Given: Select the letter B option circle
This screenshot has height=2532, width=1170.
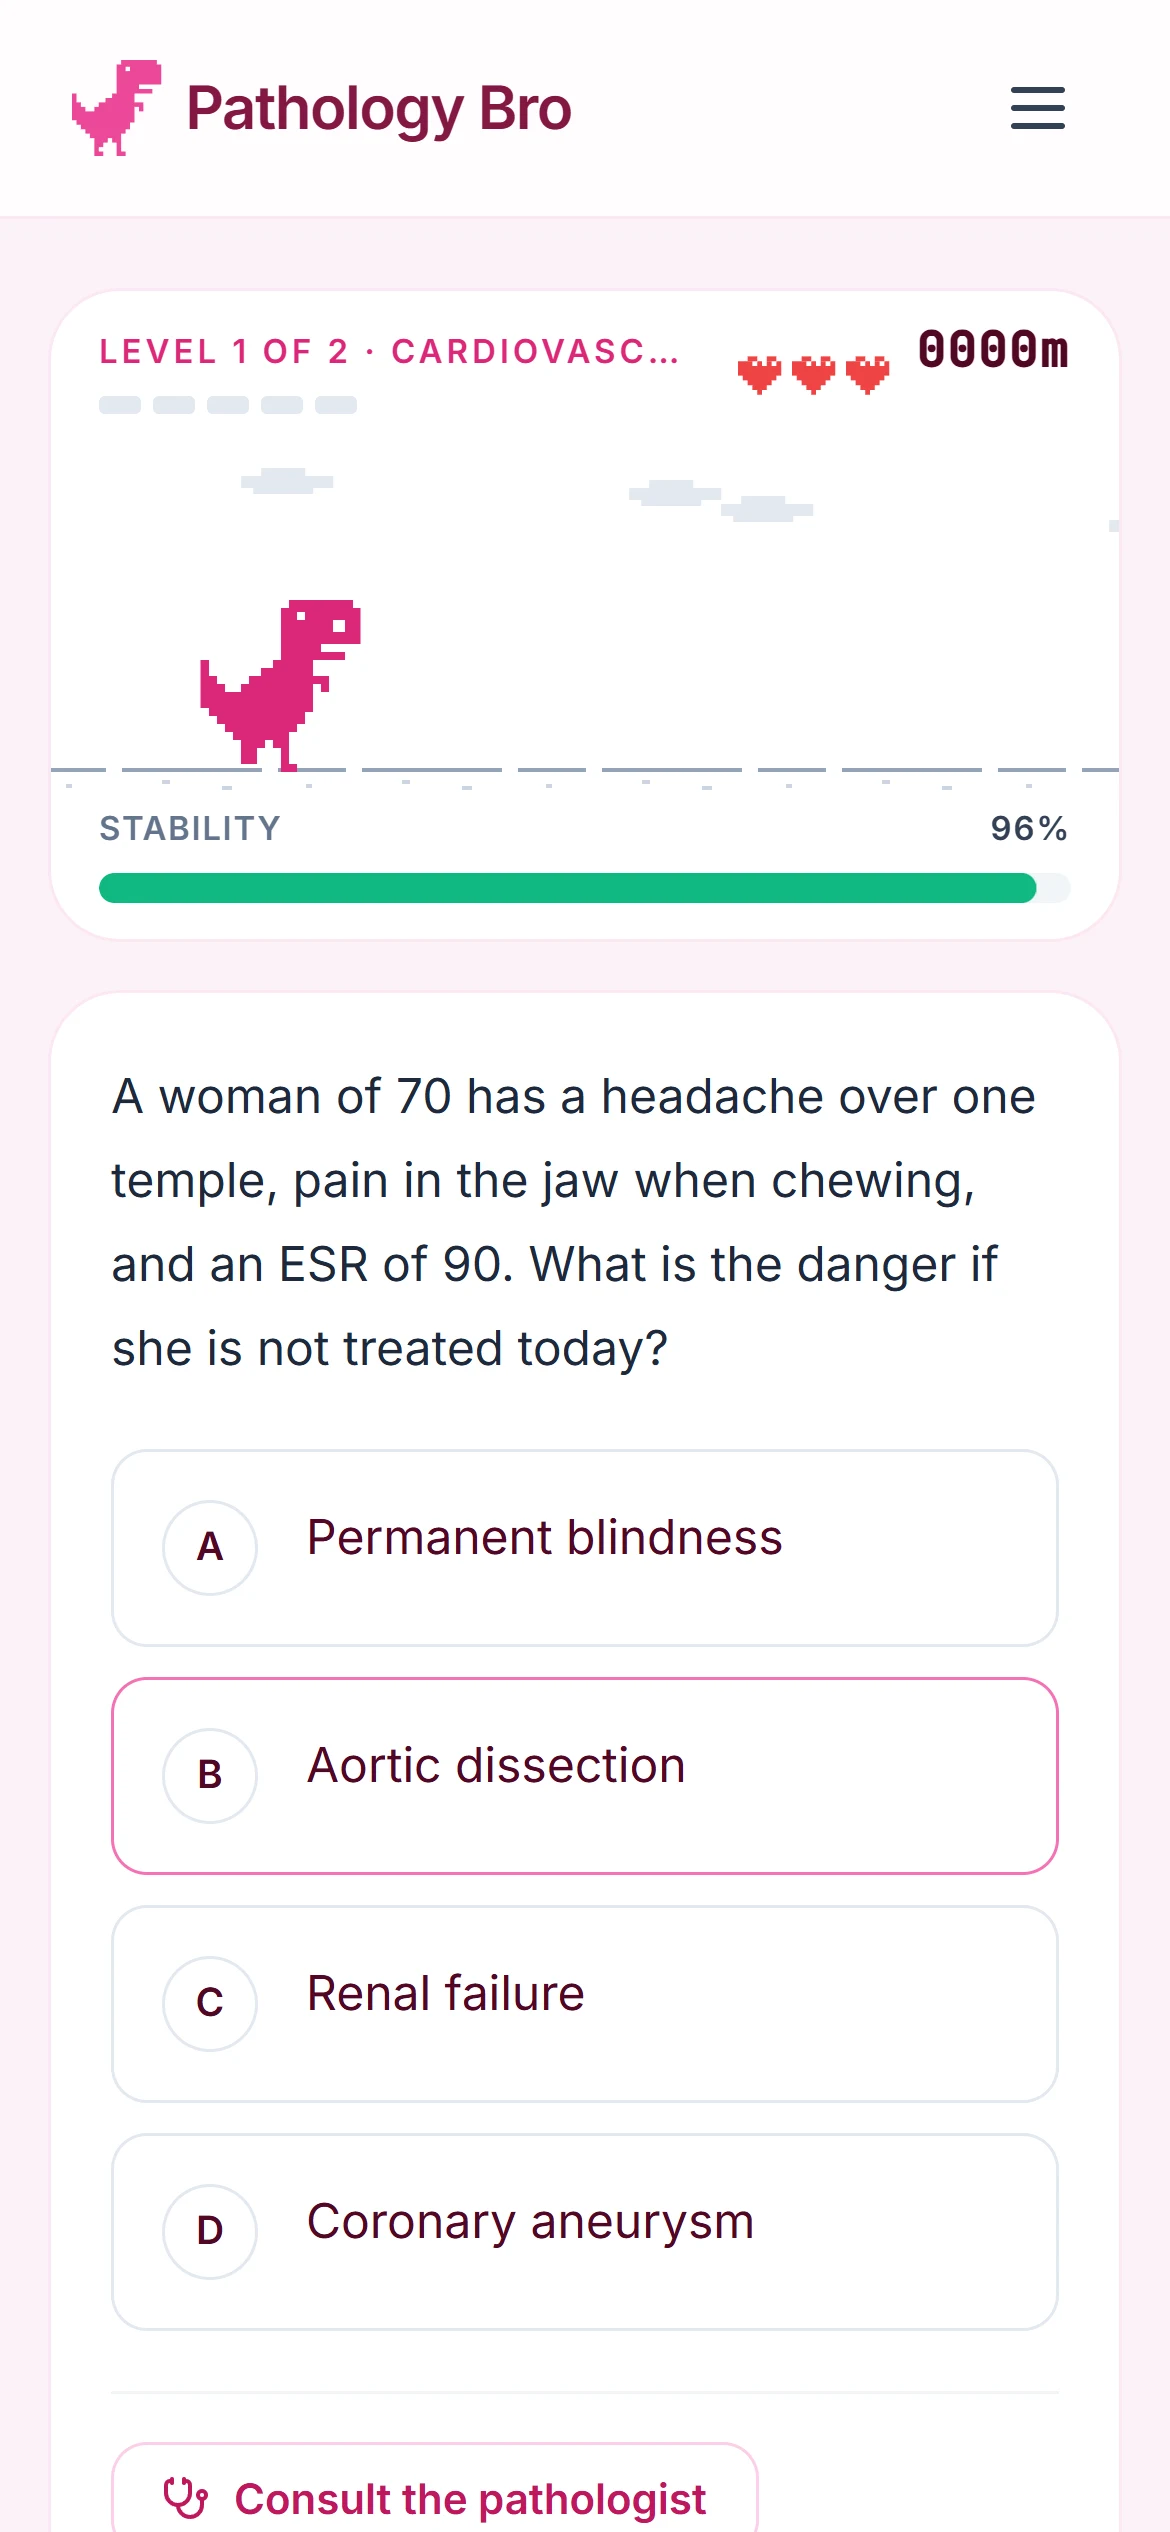Looking at the screenshot, I should (210, 1775).
